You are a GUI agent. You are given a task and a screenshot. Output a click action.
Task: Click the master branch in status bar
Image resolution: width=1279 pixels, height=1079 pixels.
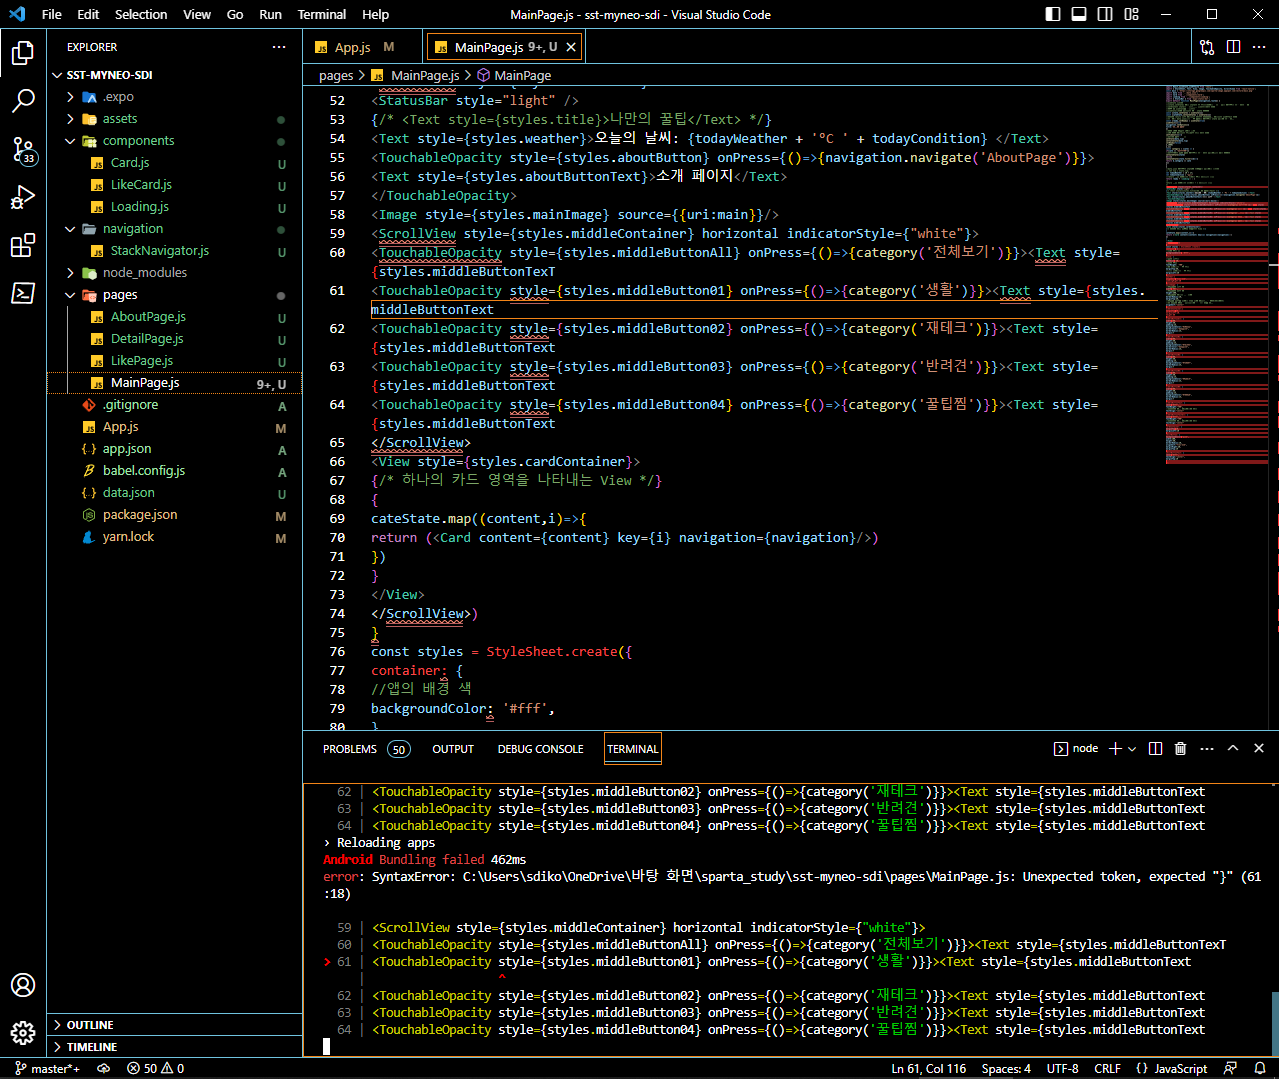[45, 1068]
